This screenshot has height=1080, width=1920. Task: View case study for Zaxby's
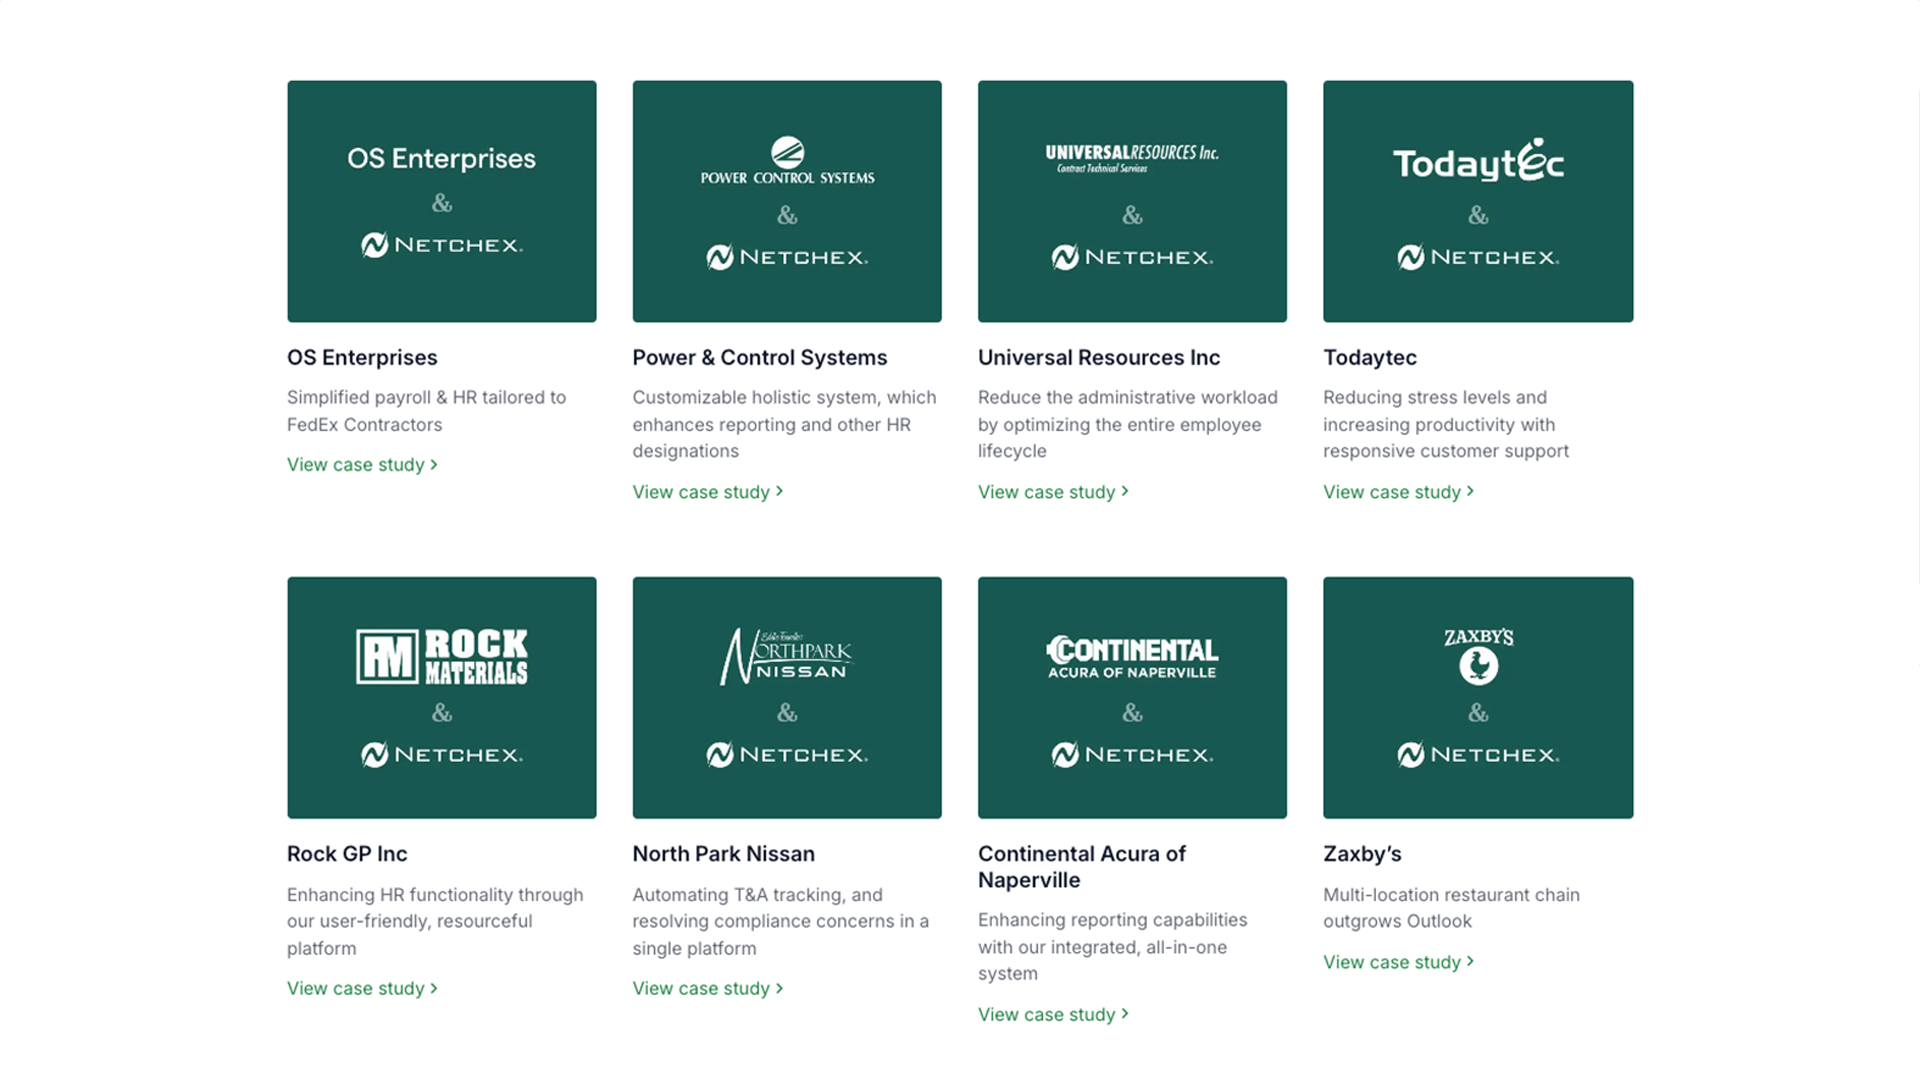[1397, 962]
